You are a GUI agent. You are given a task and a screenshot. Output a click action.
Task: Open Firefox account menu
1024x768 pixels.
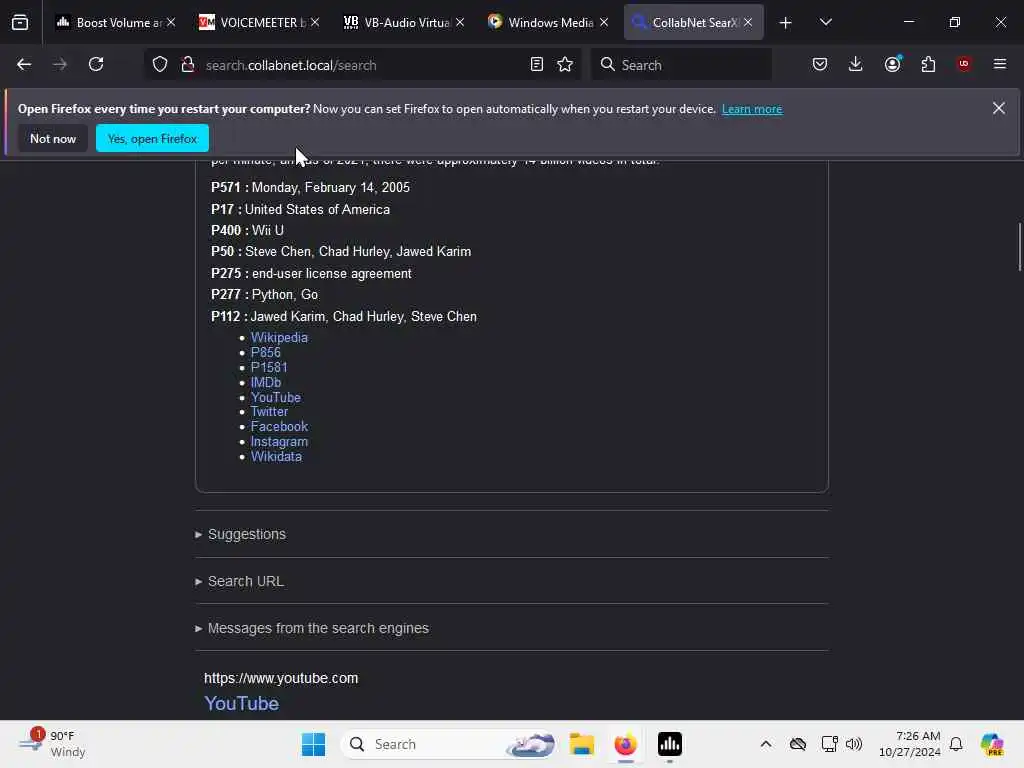click(893, 64)
